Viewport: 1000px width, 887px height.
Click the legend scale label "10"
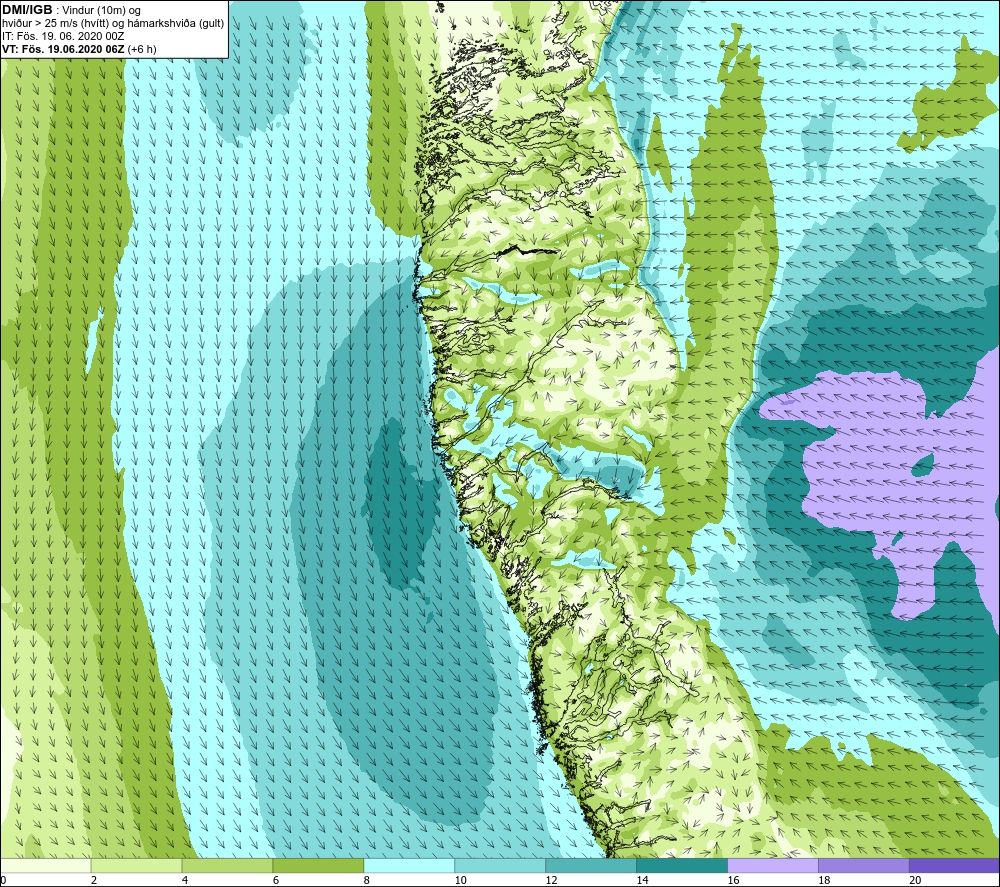460,880
